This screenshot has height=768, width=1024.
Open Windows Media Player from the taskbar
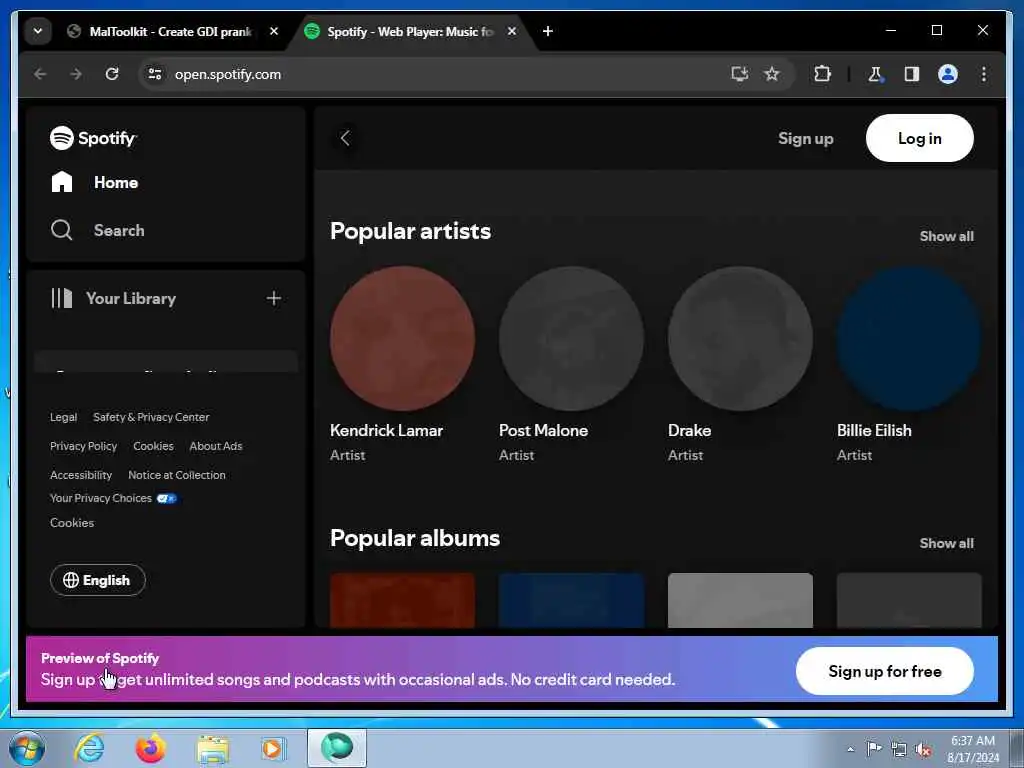click(x=272, y=748)
